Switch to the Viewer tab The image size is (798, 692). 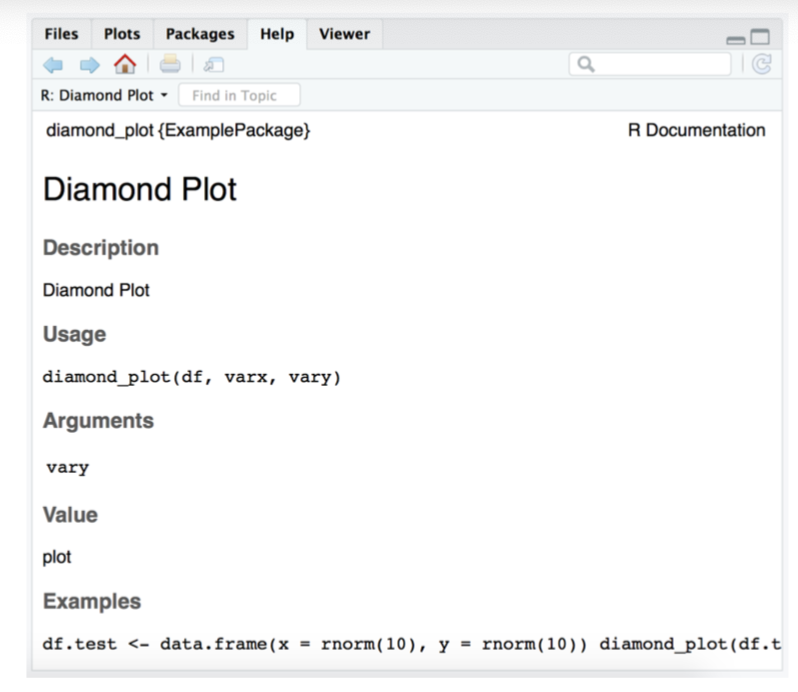[x=344, y=34]
